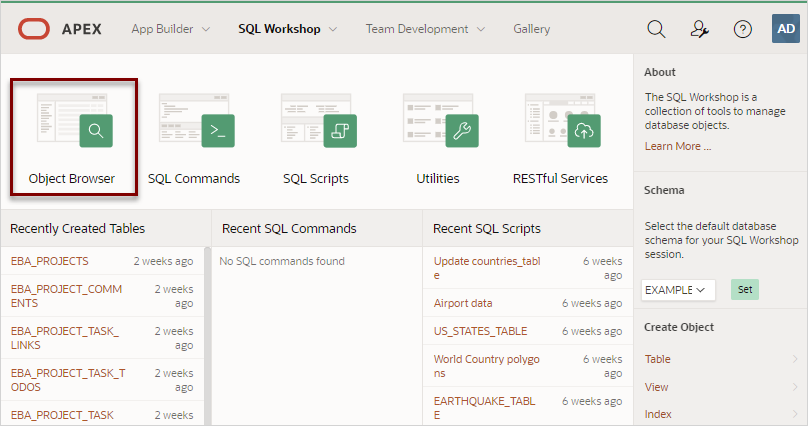Open the Update countries_table script

point(487,268)
